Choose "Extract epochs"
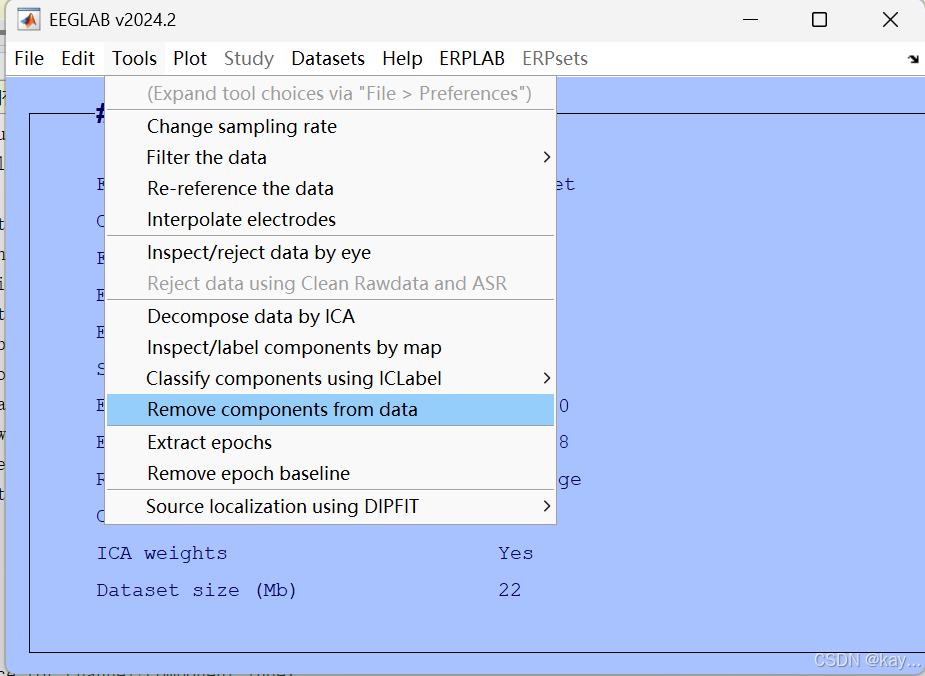Viewport: 925px width, 676px height. point(209,442)
